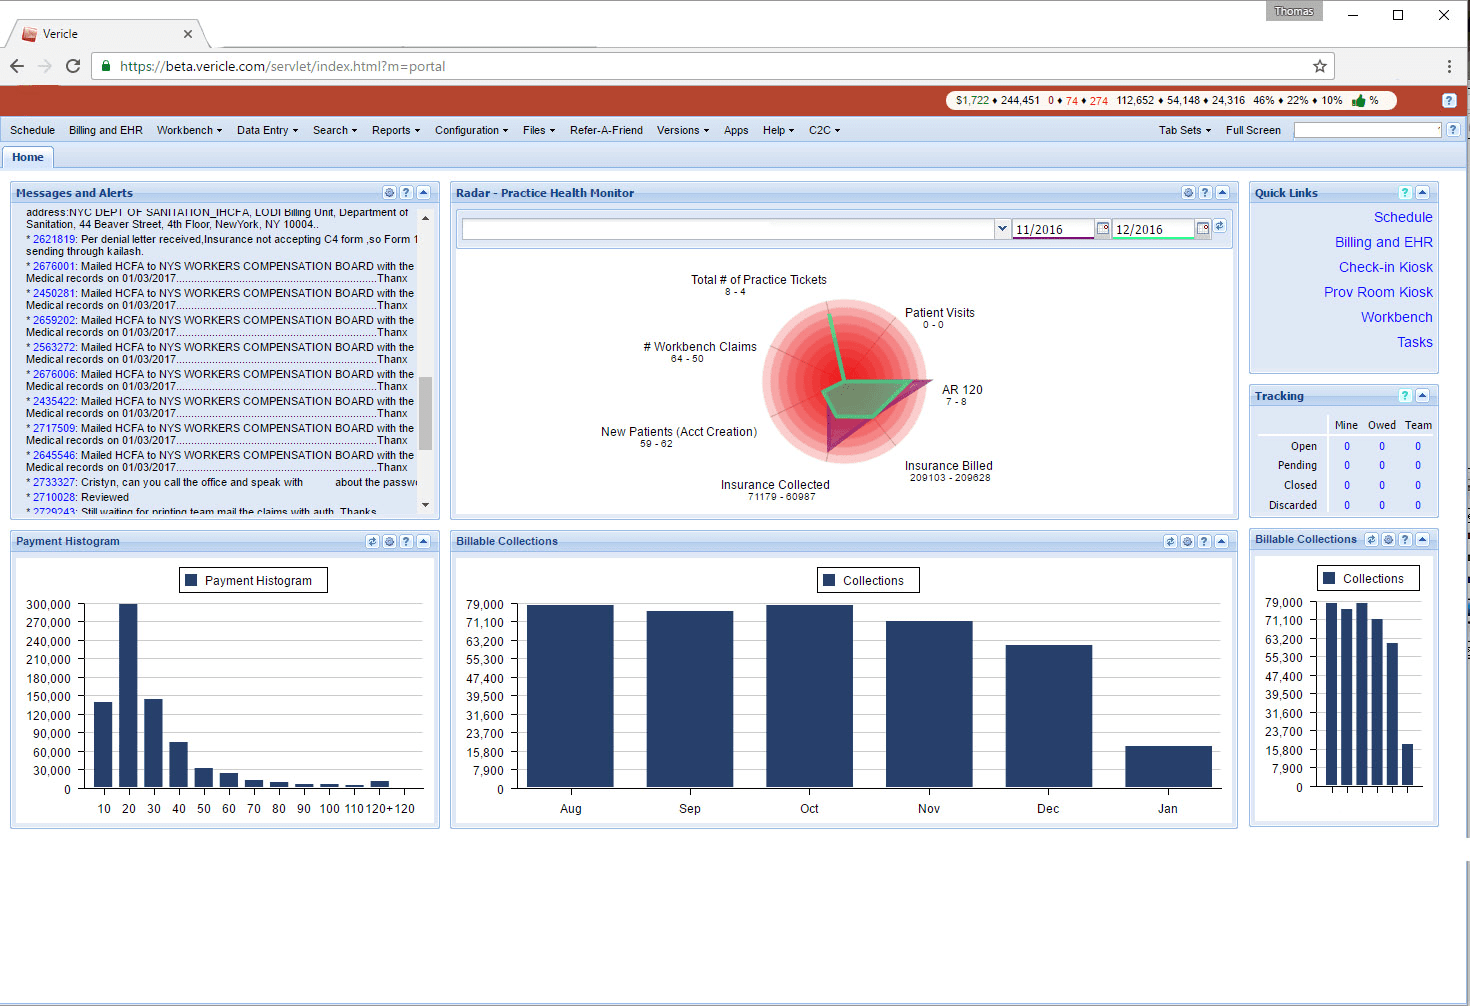Refresh the wide Billable Collections panel
The width and height of the screenshot is (1470, 1006).
1170,541
